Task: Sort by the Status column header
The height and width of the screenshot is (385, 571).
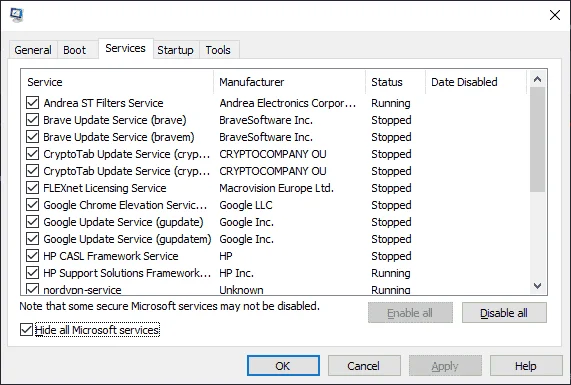Action: 395,82
